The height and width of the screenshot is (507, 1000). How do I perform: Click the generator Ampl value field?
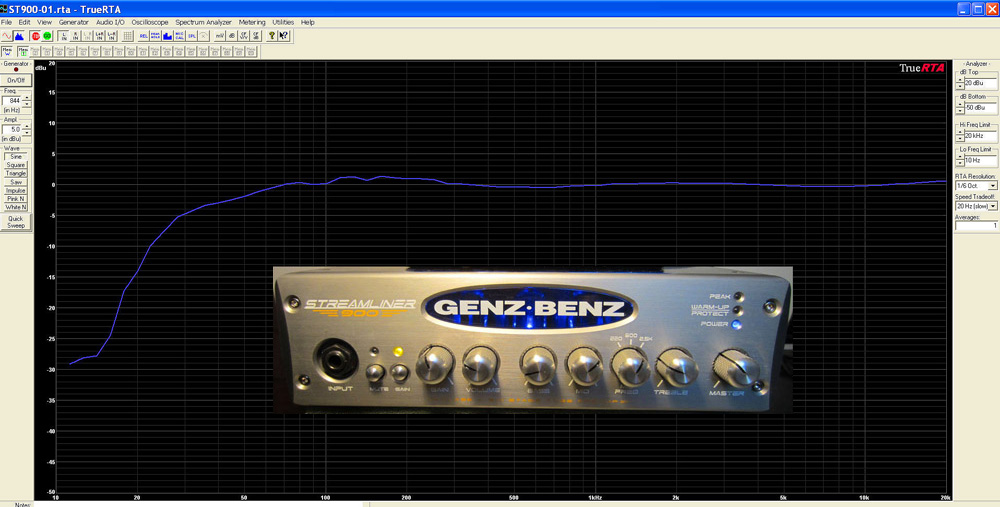coord(12,129)
